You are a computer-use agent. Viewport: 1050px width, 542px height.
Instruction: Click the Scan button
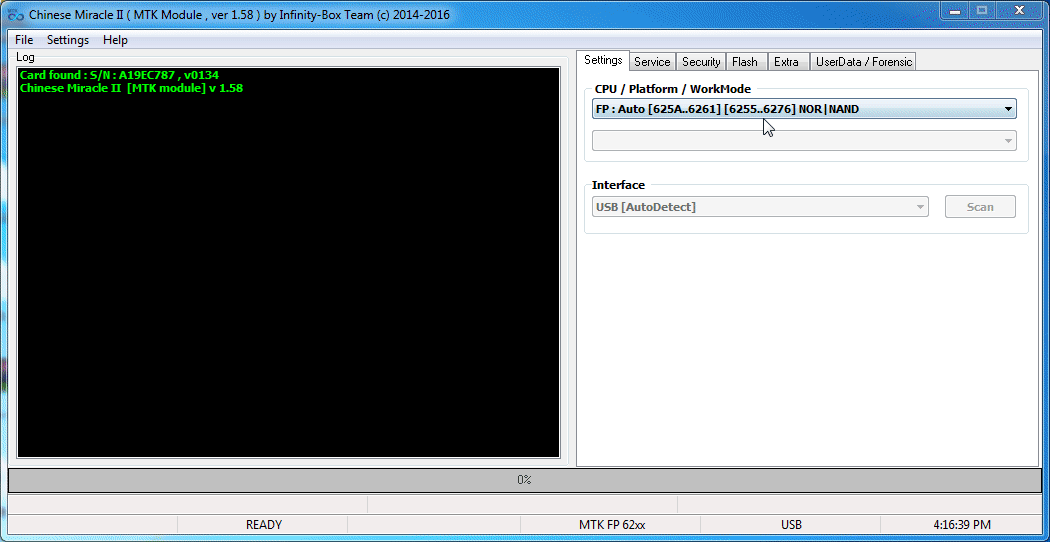coord(980,207)
